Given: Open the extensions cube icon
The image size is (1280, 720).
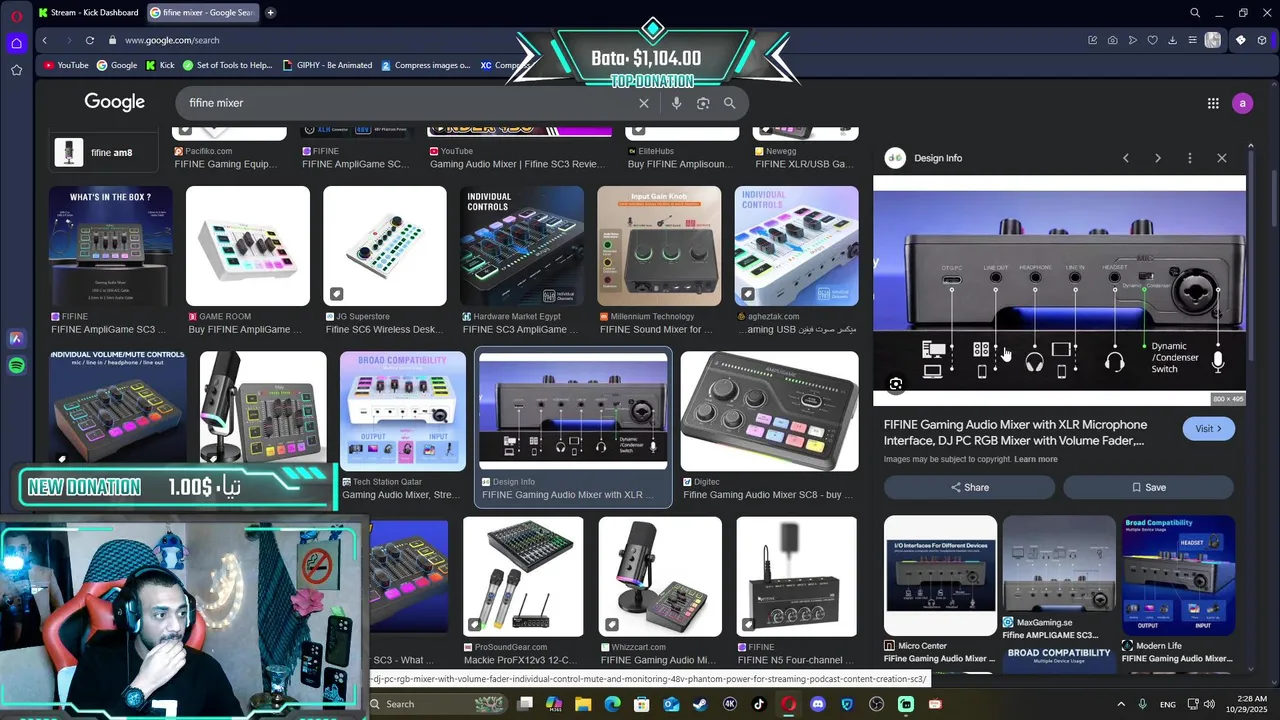Looking at the screenshot, I should [x=1262, y=40].
